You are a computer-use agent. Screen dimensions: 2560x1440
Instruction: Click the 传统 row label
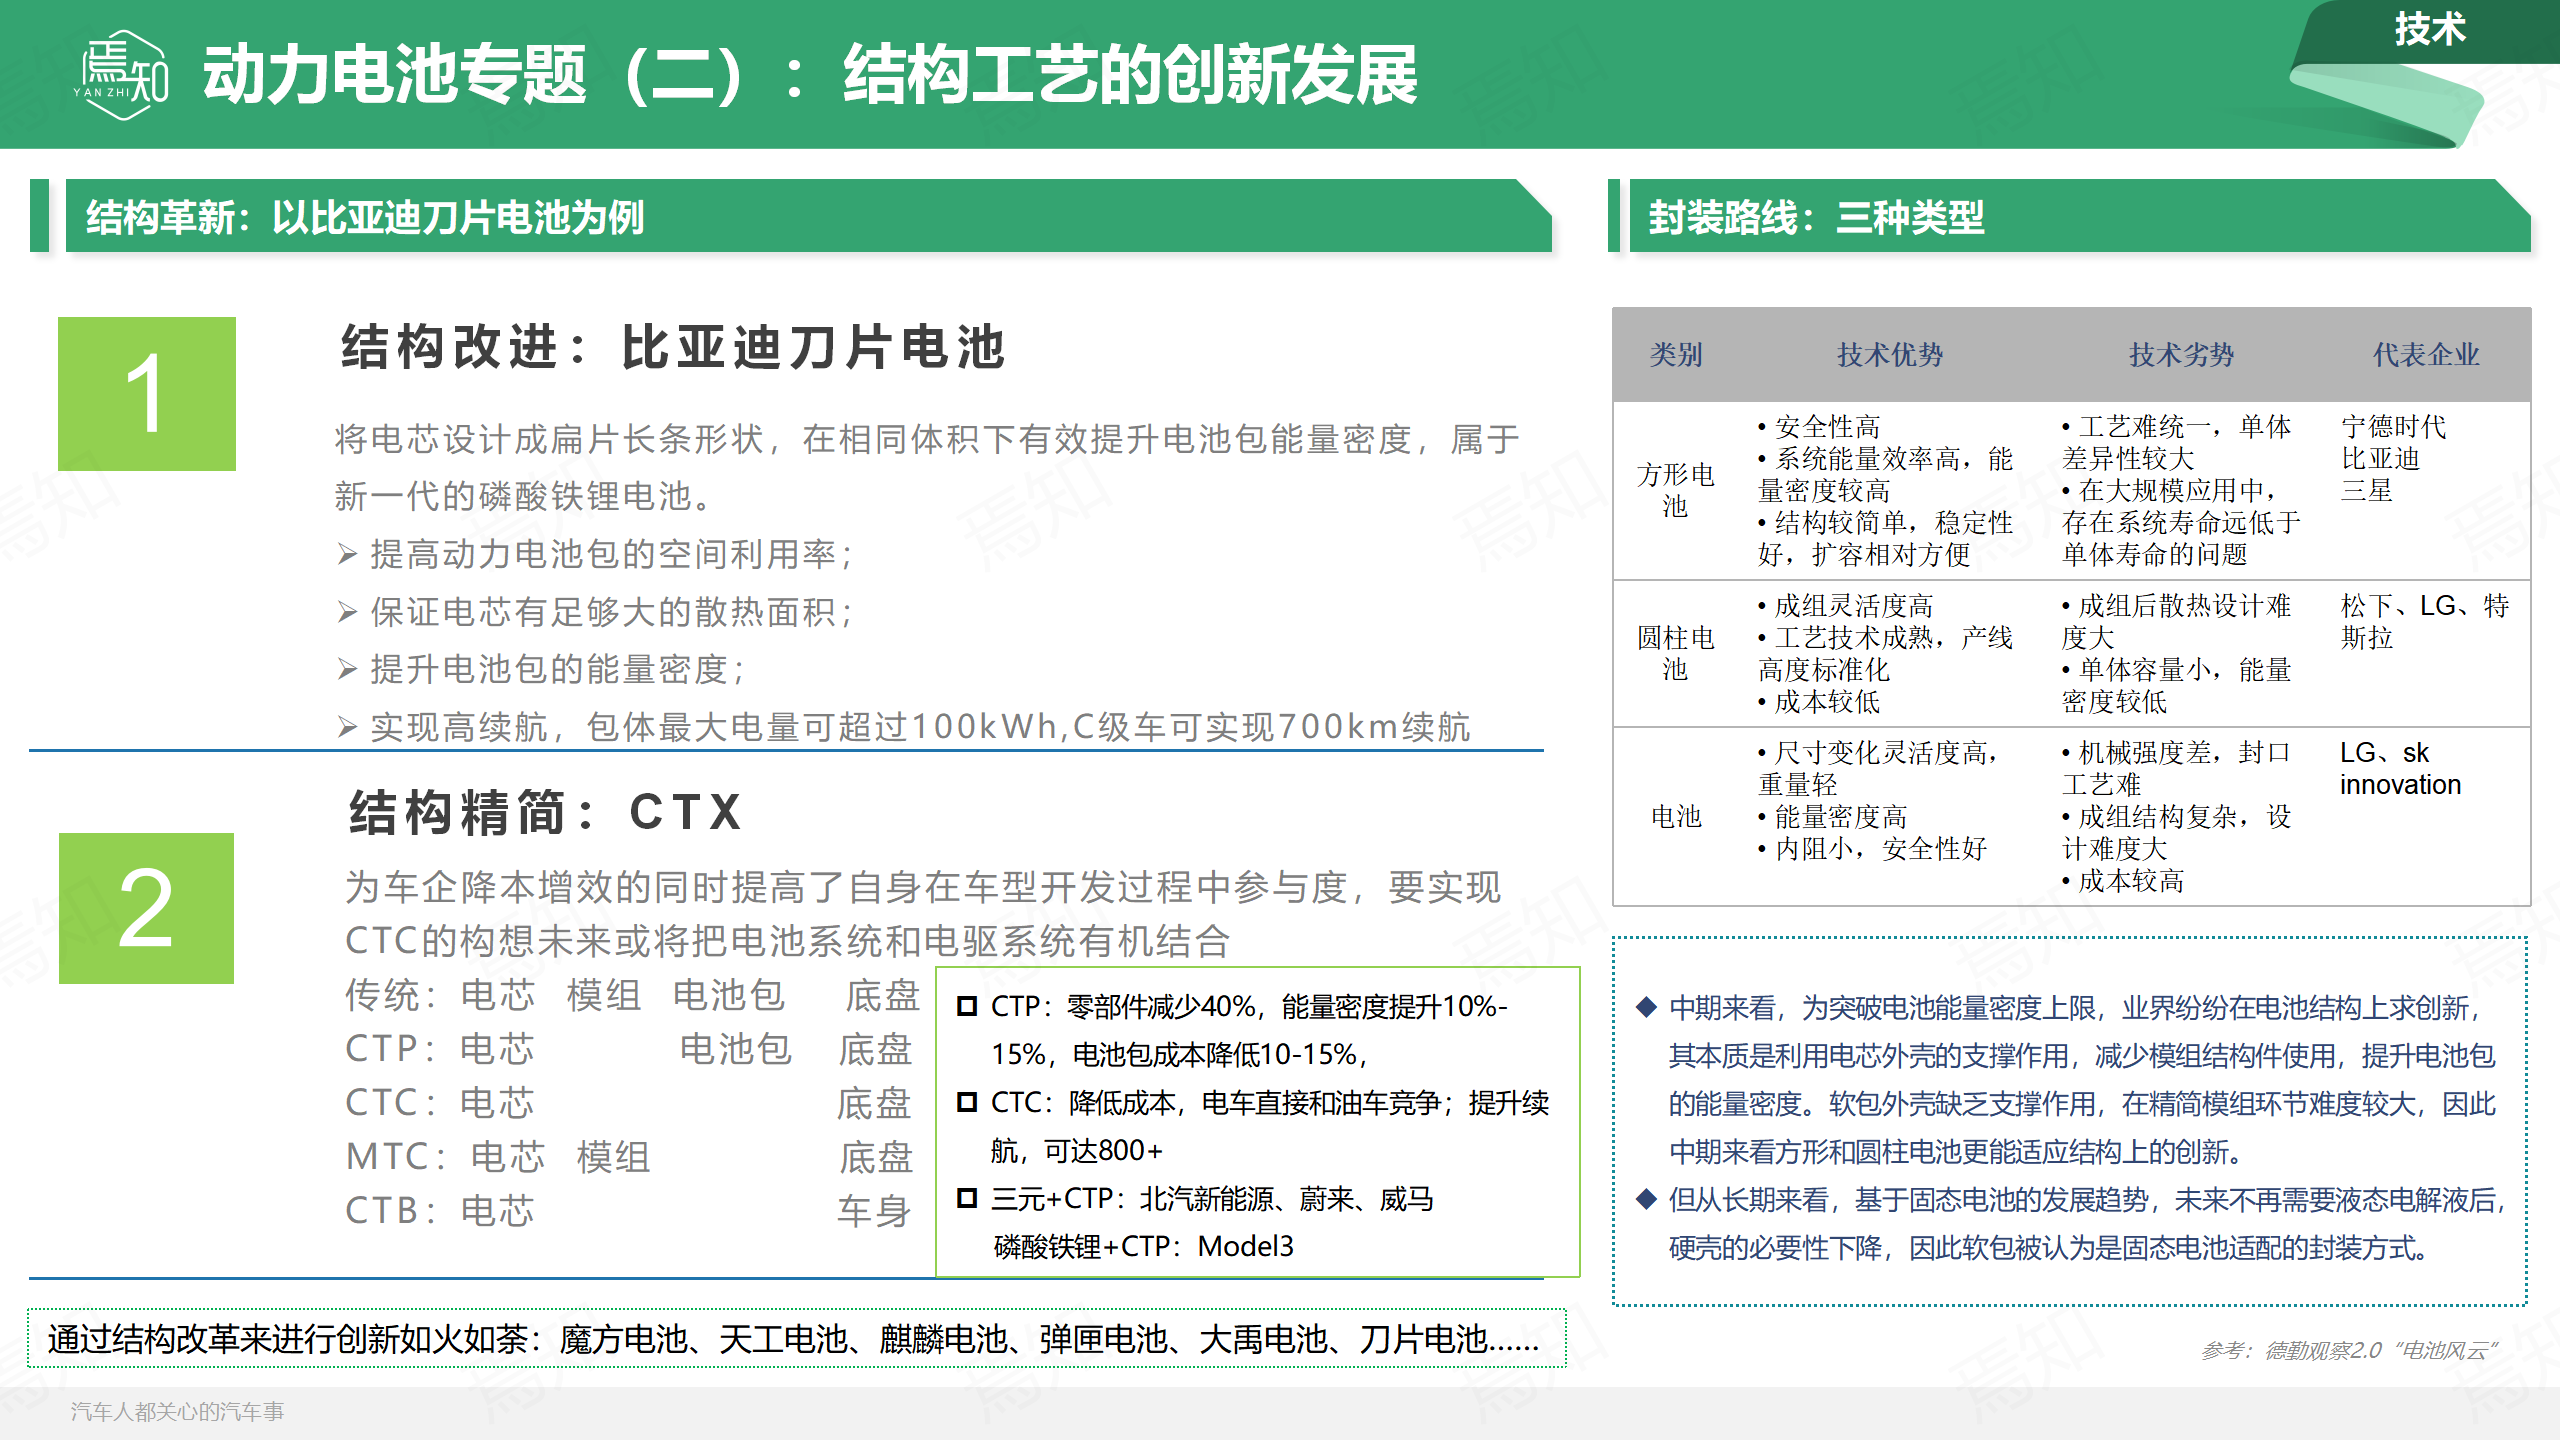(x=392, y=995)
